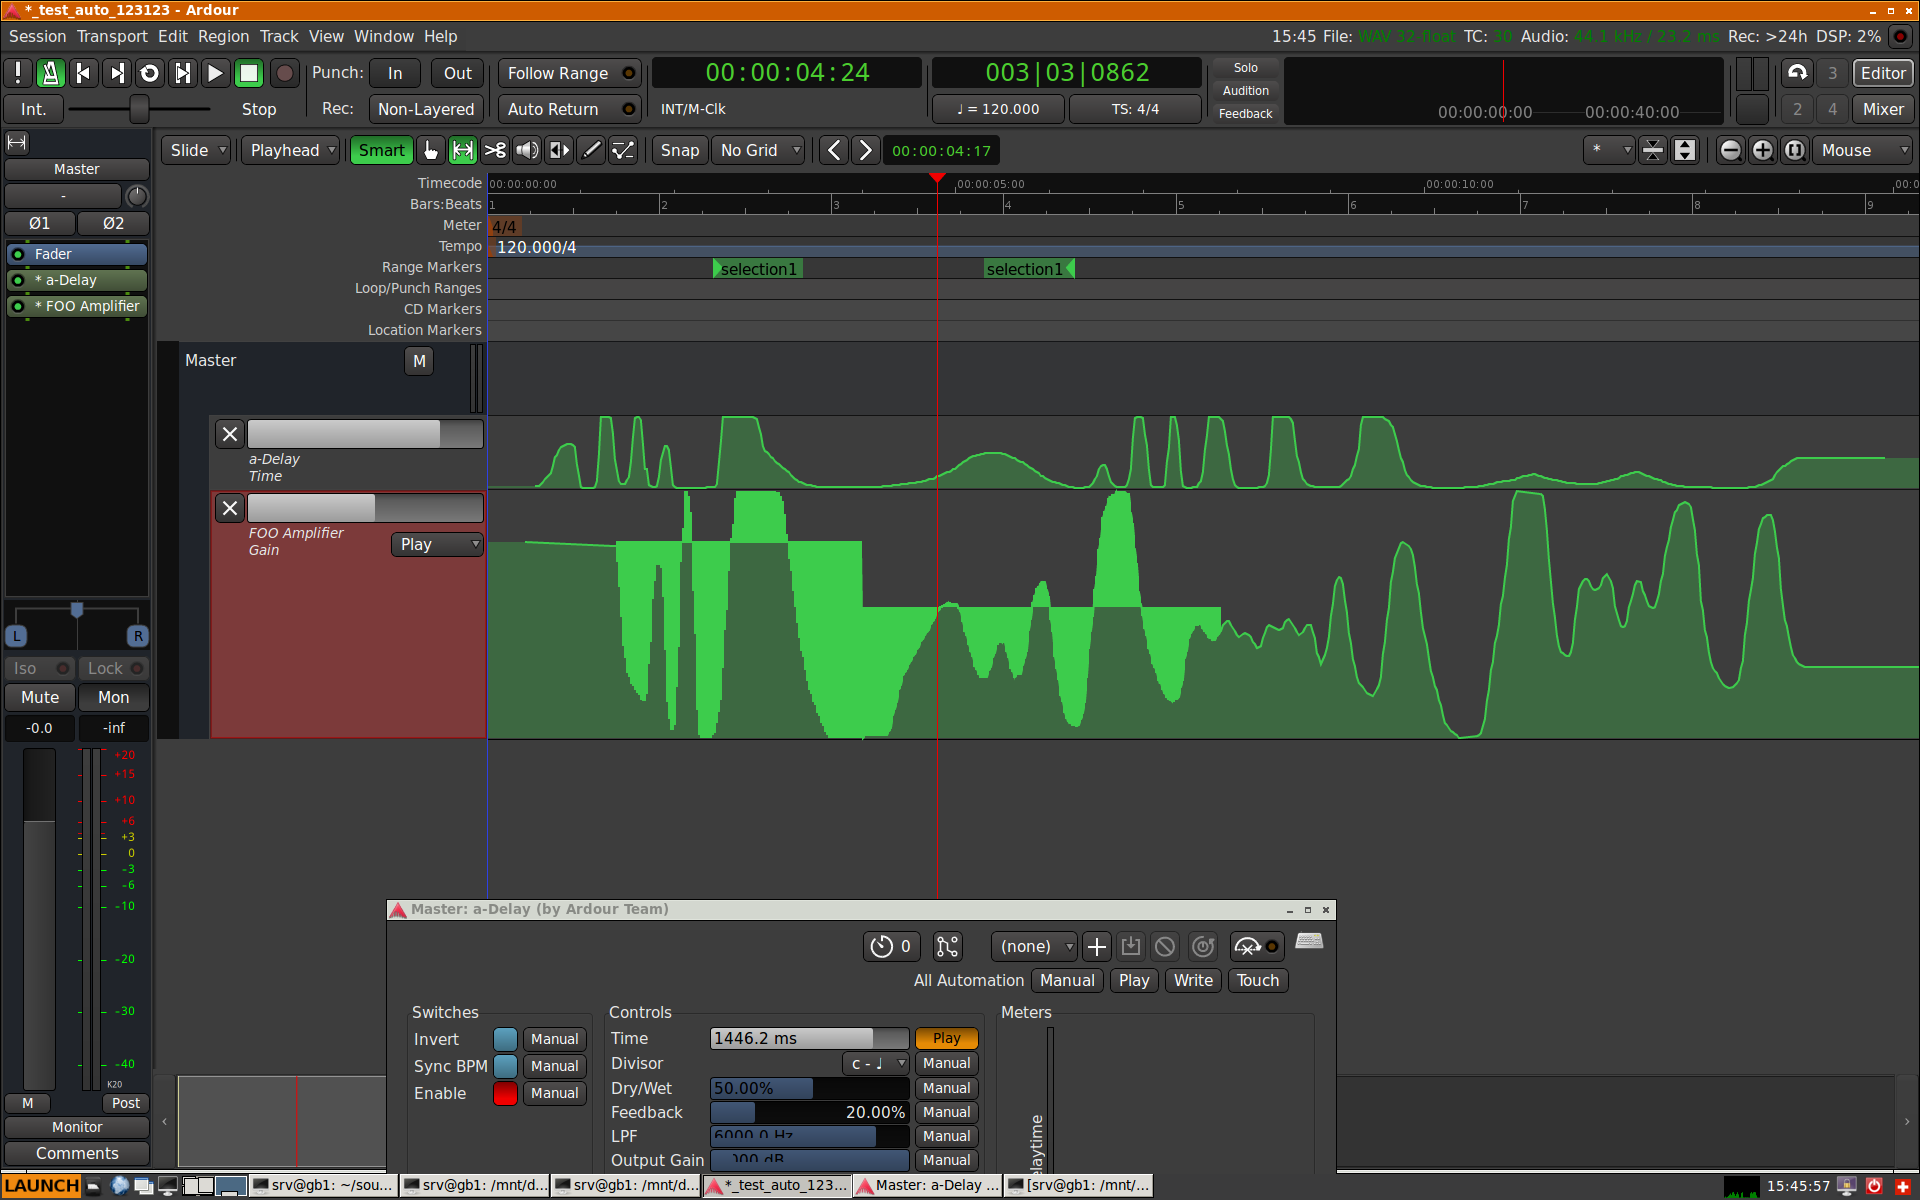Select the Cut scissors tool
The image size is (1920, 1200).
[495, 151]
